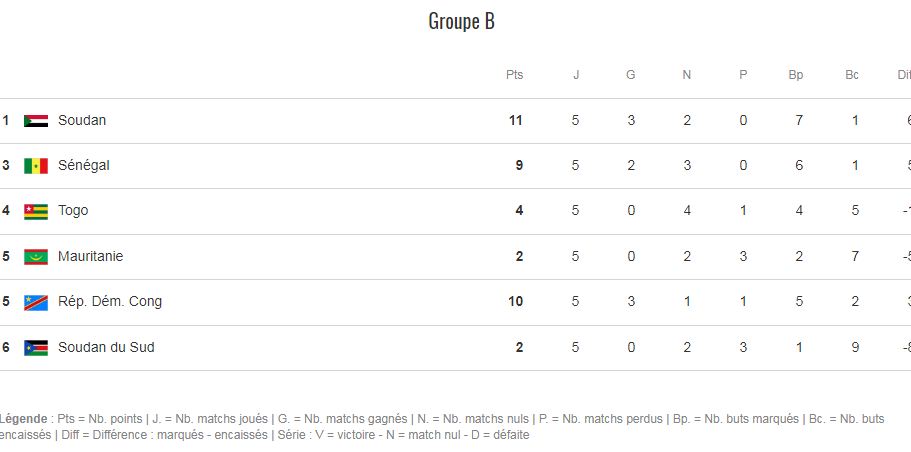Click Soudan's 11 points value
The width and height of the screenshot is (911, 452).
516,120
